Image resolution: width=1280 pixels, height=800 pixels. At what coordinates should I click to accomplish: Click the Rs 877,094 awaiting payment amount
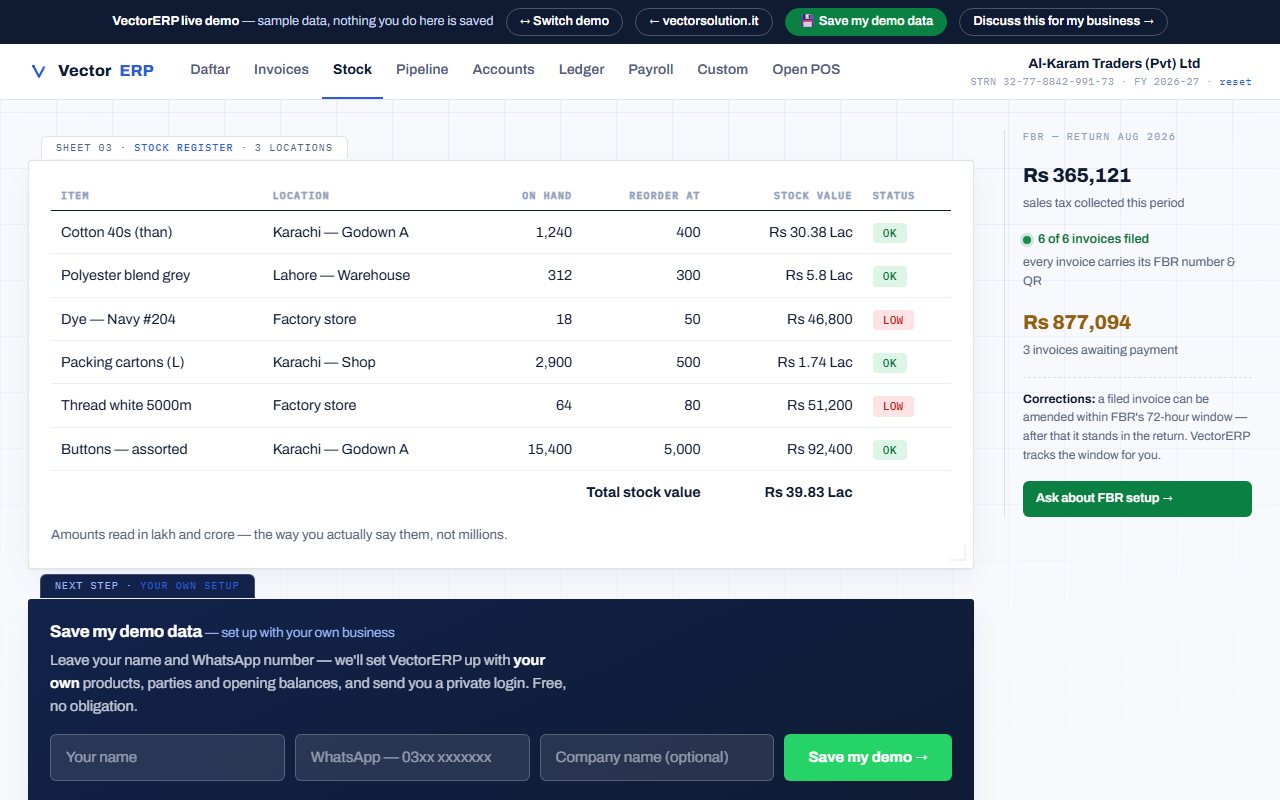coord(1077,323)
